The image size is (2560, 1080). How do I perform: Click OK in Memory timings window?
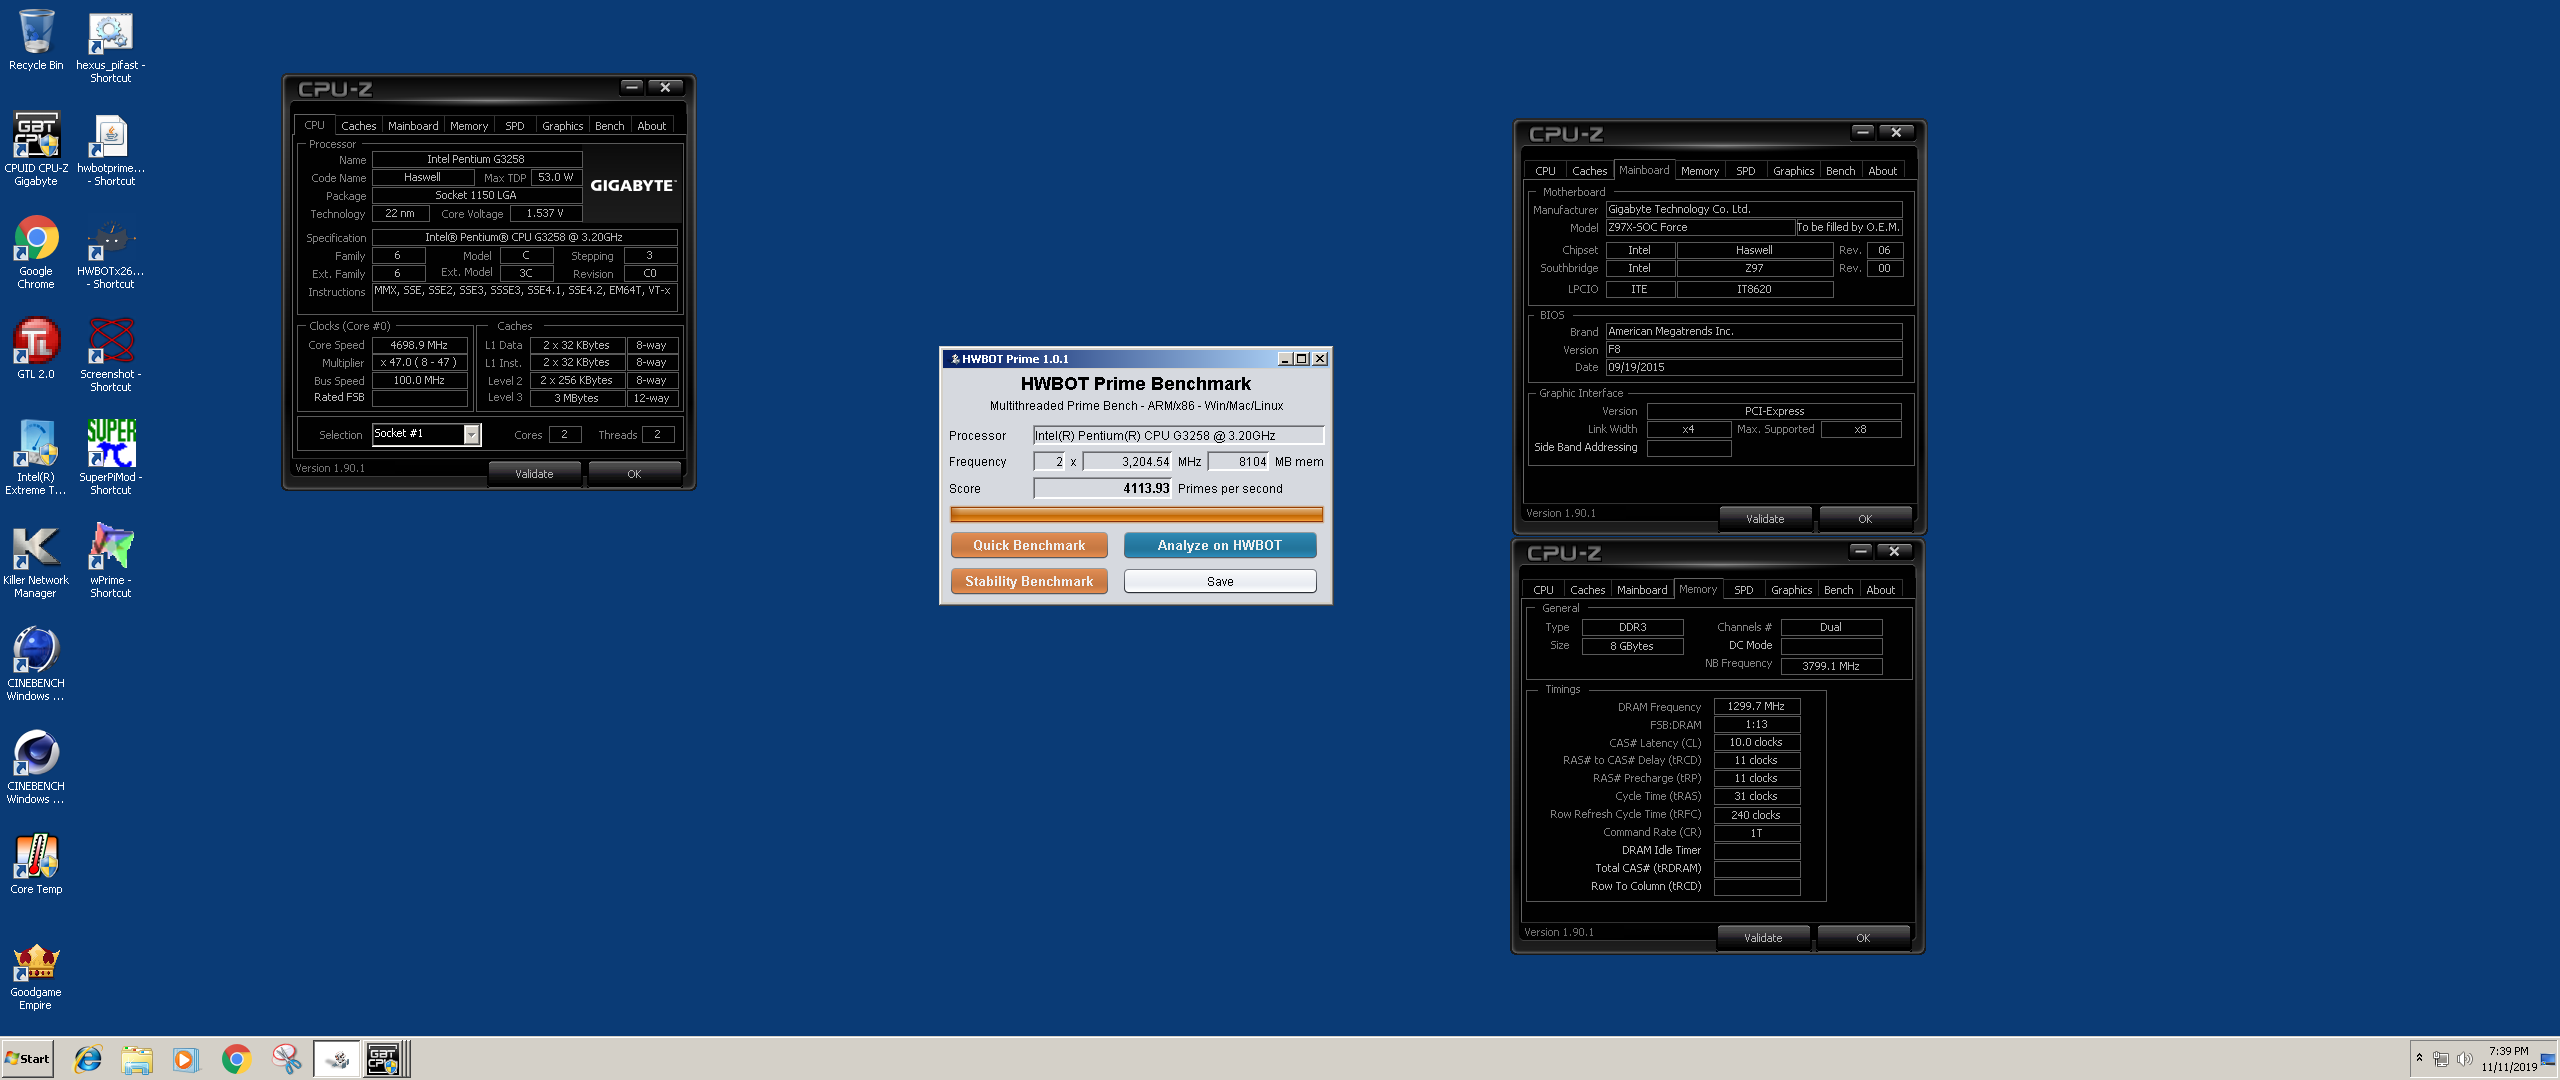point(1862,938)
